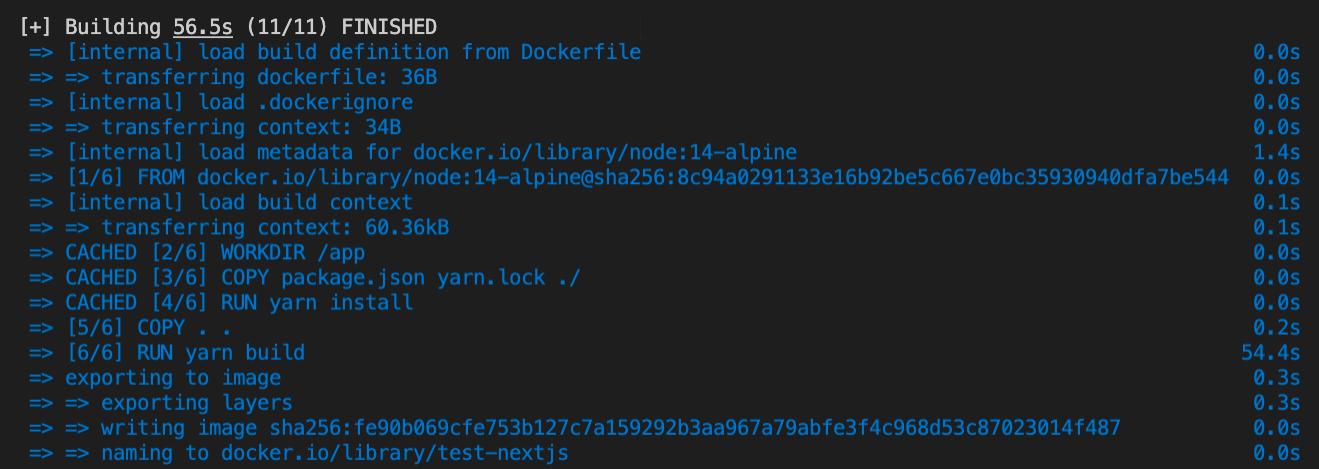This screenshot has width=1319, height=469.
Task: Click the 'CACHED [4/6] RUN yarn install' step
Action: pos(239,302)
